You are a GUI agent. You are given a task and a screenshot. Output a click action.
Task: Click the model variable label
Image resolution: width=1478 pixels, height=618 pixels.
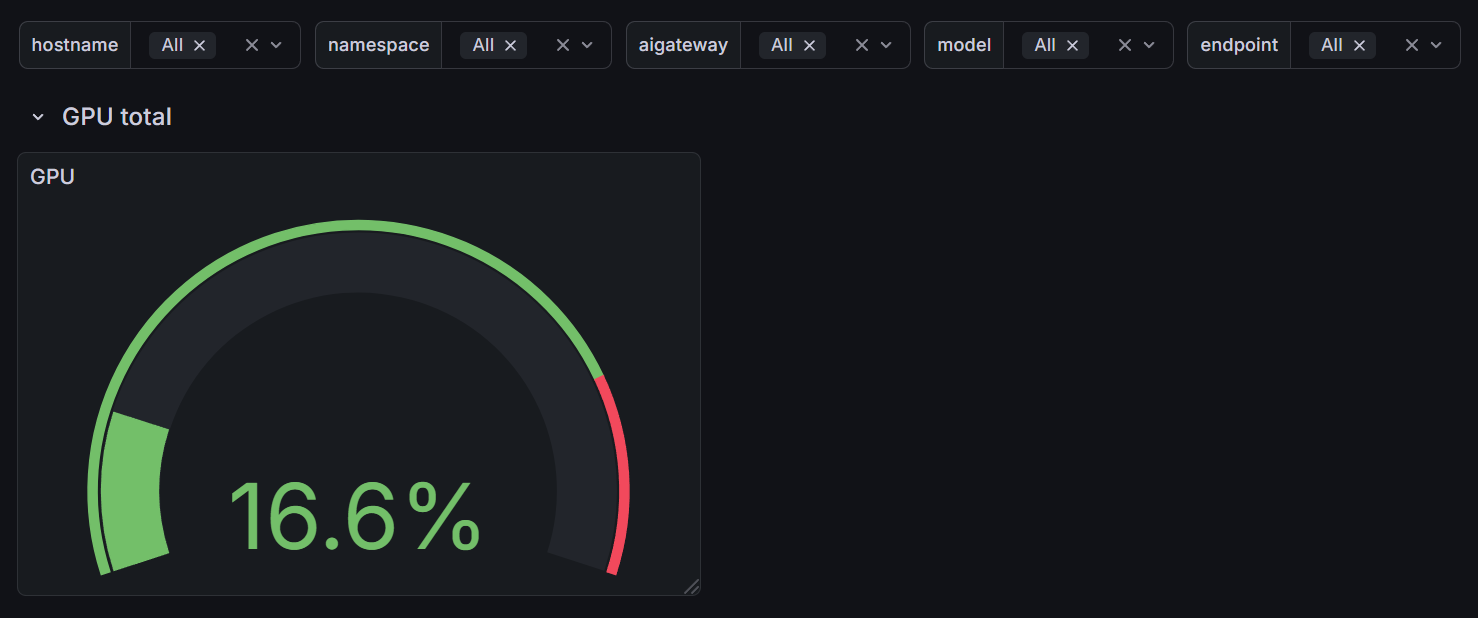click(x=964, y=45)
